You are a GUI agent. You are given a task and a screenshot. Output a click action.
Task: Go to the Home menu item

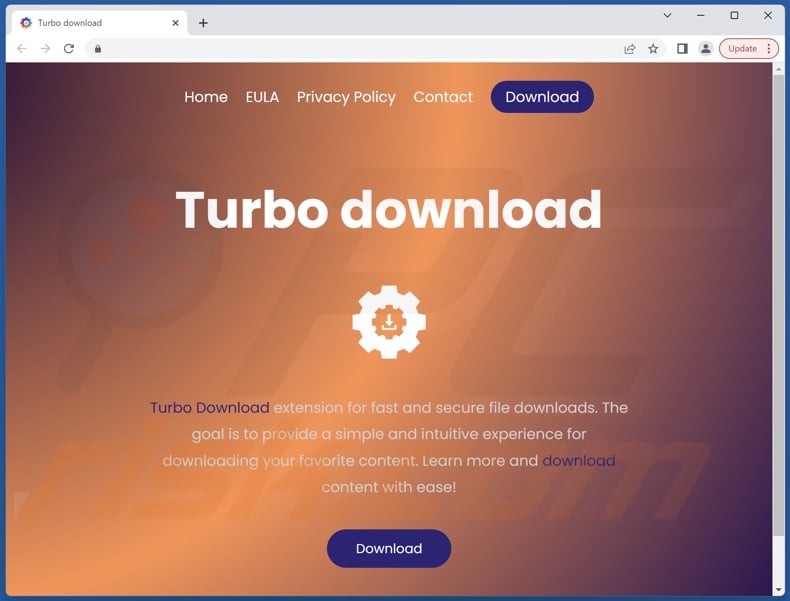click(x=206, y=97)
